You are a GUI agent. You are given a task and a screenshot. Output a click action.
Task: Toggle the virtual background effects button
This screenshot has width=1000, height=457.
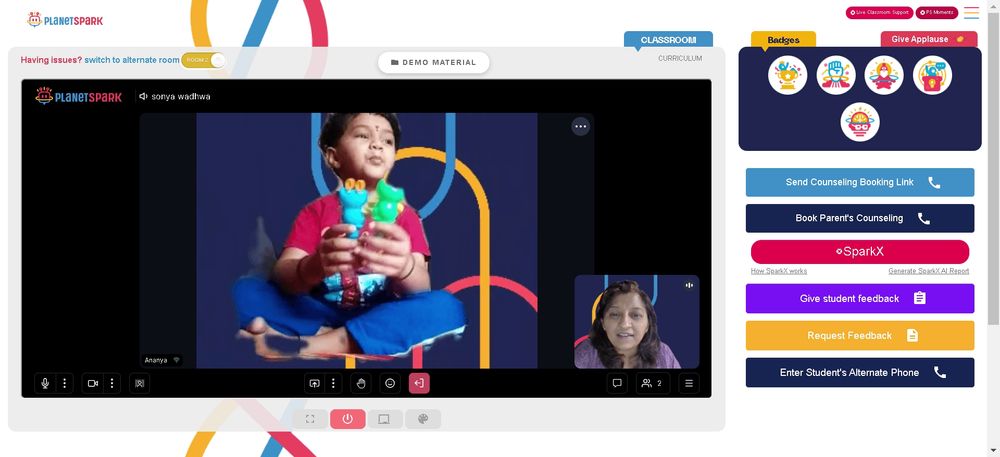pyautogui.click(x=140, y=384)
